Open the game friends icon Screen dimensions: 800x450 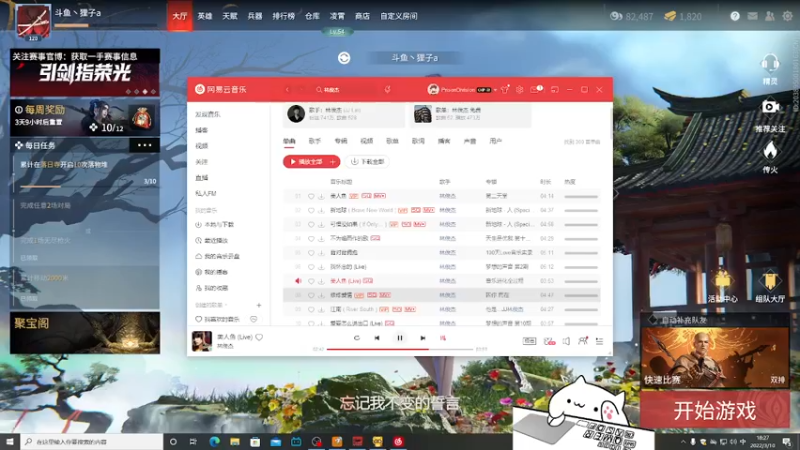(769, 16)
